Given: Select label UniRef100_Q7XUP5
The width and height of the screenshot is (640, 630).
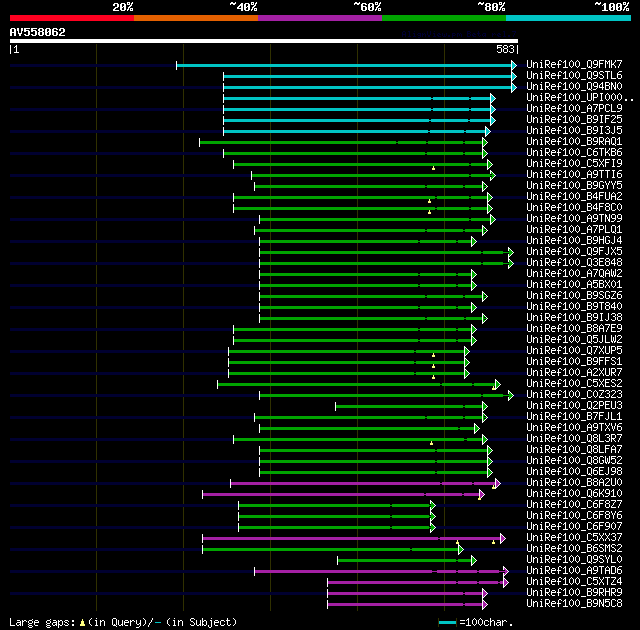Looking at the screenshot, I should point(574,350).
